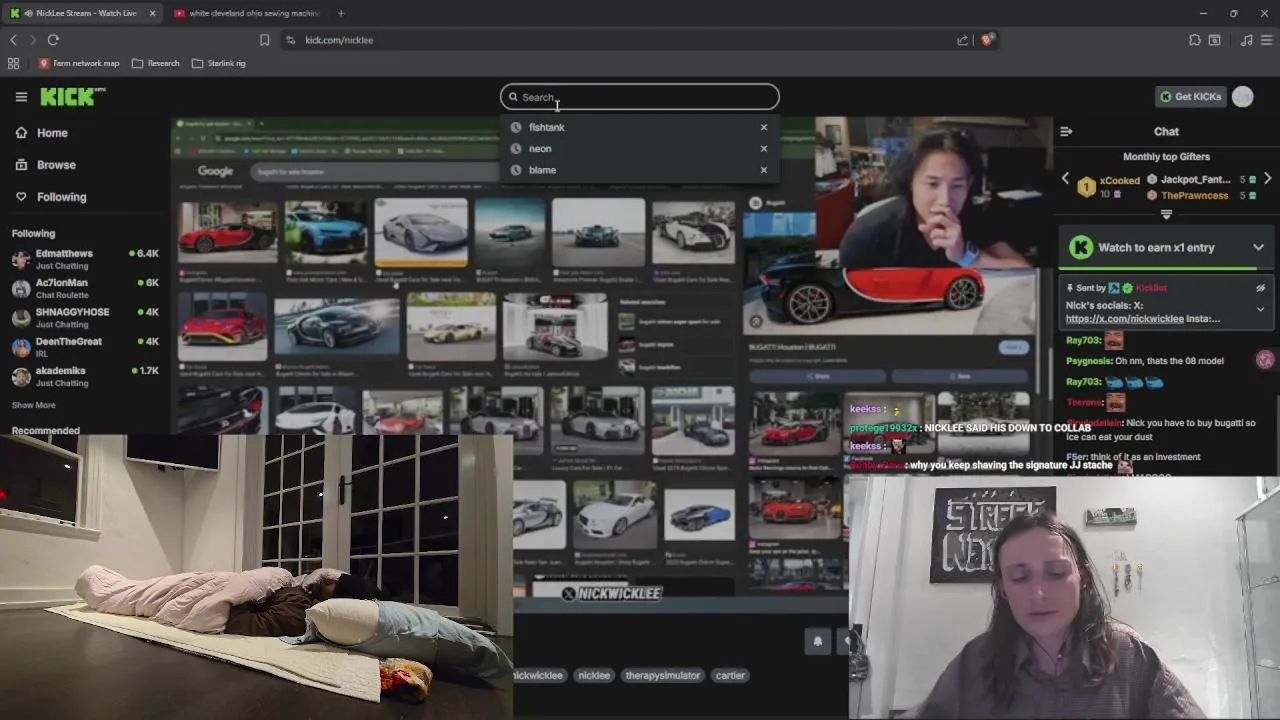Viewport: 1280px width, 720px height.
Task: Open the browser apps grid icon
Action: (x=13, y=63)
